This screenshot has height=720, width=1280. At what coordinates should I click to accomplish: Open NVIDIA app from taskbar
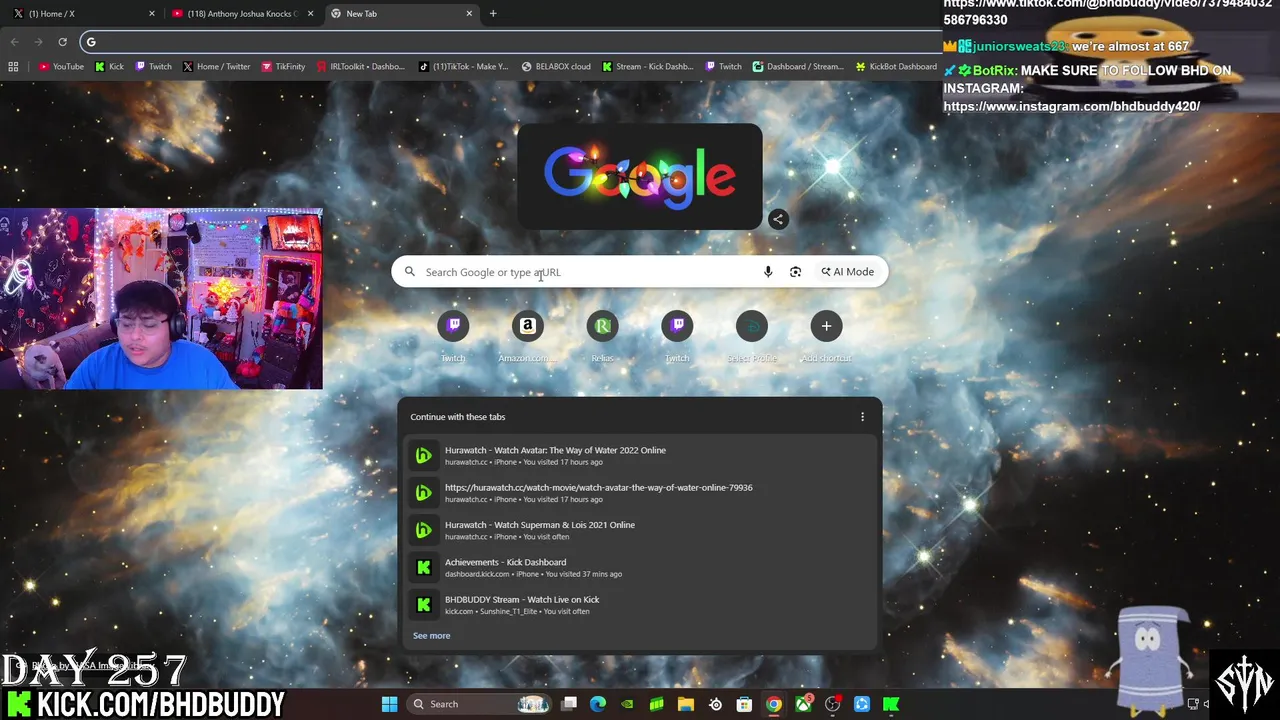pos(627,704)
